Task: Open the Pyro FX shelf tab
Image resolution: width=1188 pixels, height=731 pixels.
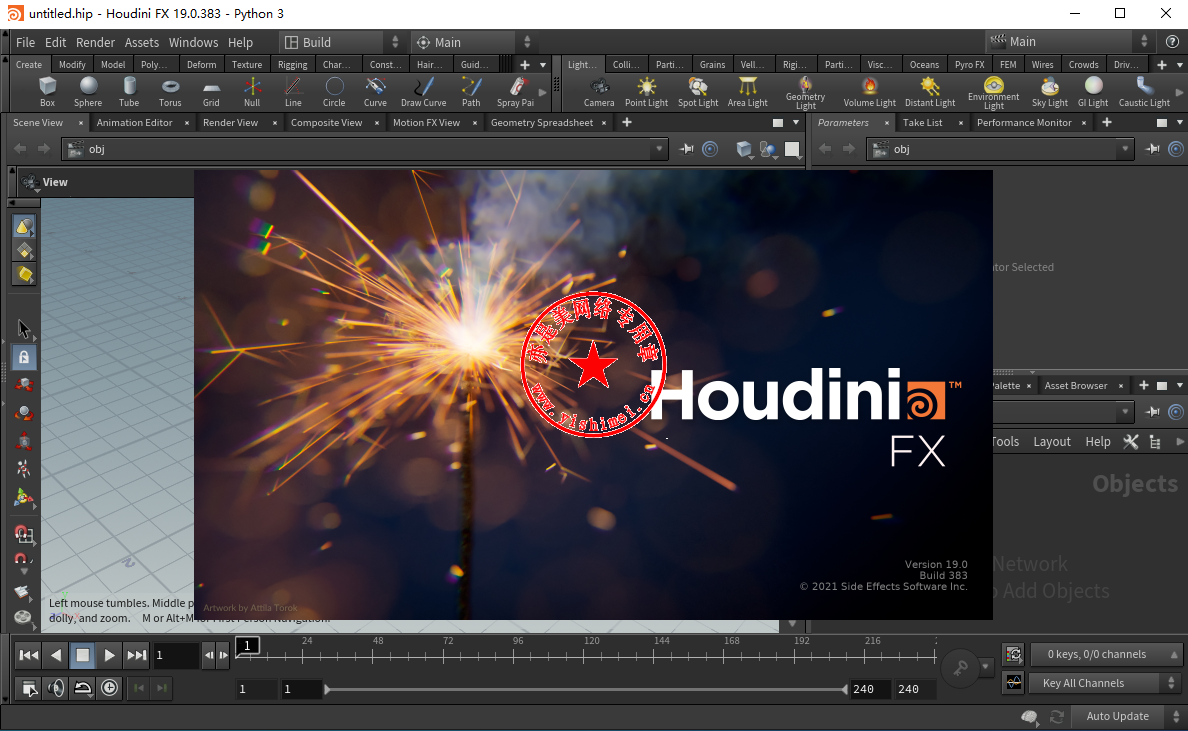Action: (x=969, y=65)
